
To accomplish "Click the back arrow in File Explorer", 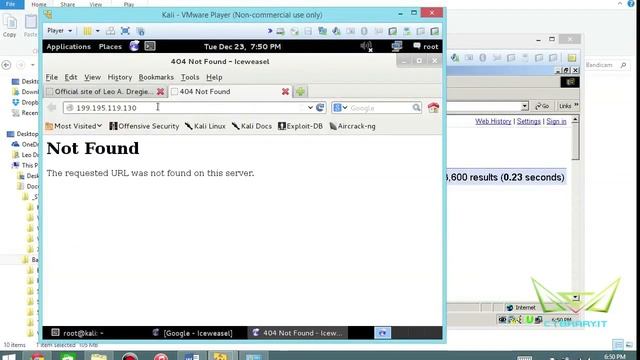I will (6, 65).
